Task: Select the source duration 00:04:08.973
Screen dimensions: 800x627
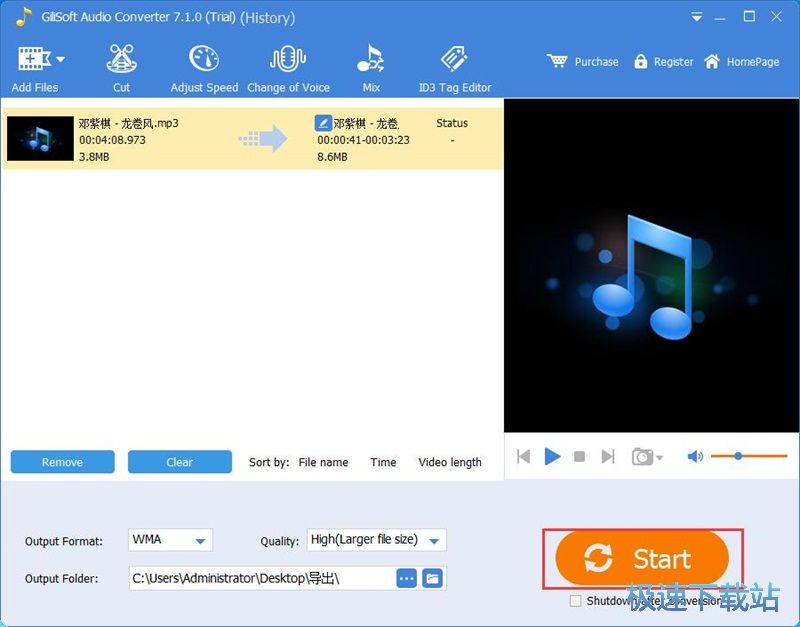Action: (112, 140)
